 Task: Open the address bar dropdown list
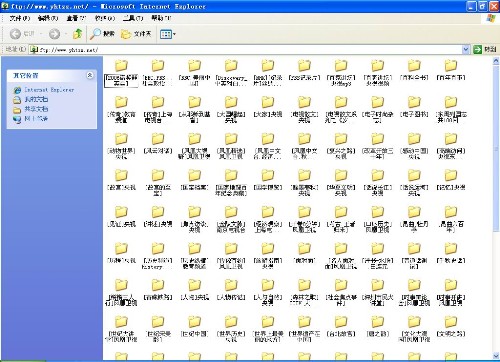[x=466, y=50]
